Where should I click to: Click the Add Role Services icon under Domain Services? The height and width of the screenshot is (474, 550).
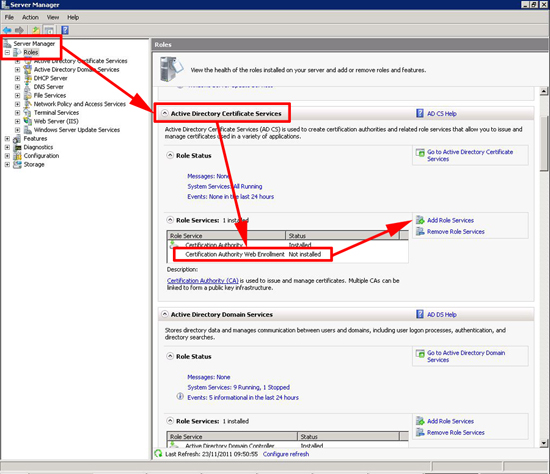tap(420, 421)
